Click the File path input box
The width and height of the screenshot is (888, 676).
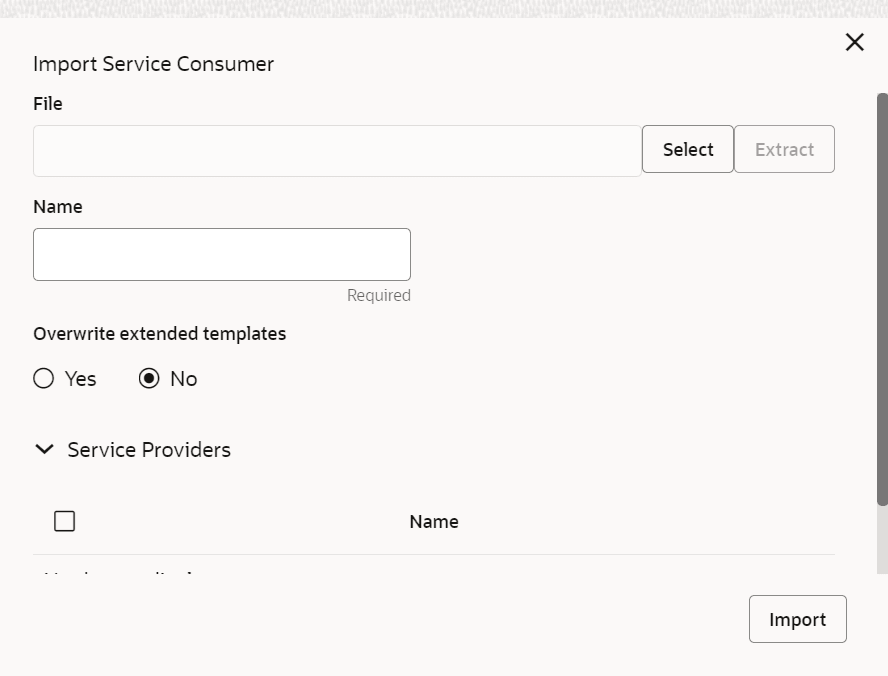(x=337, y=151)
